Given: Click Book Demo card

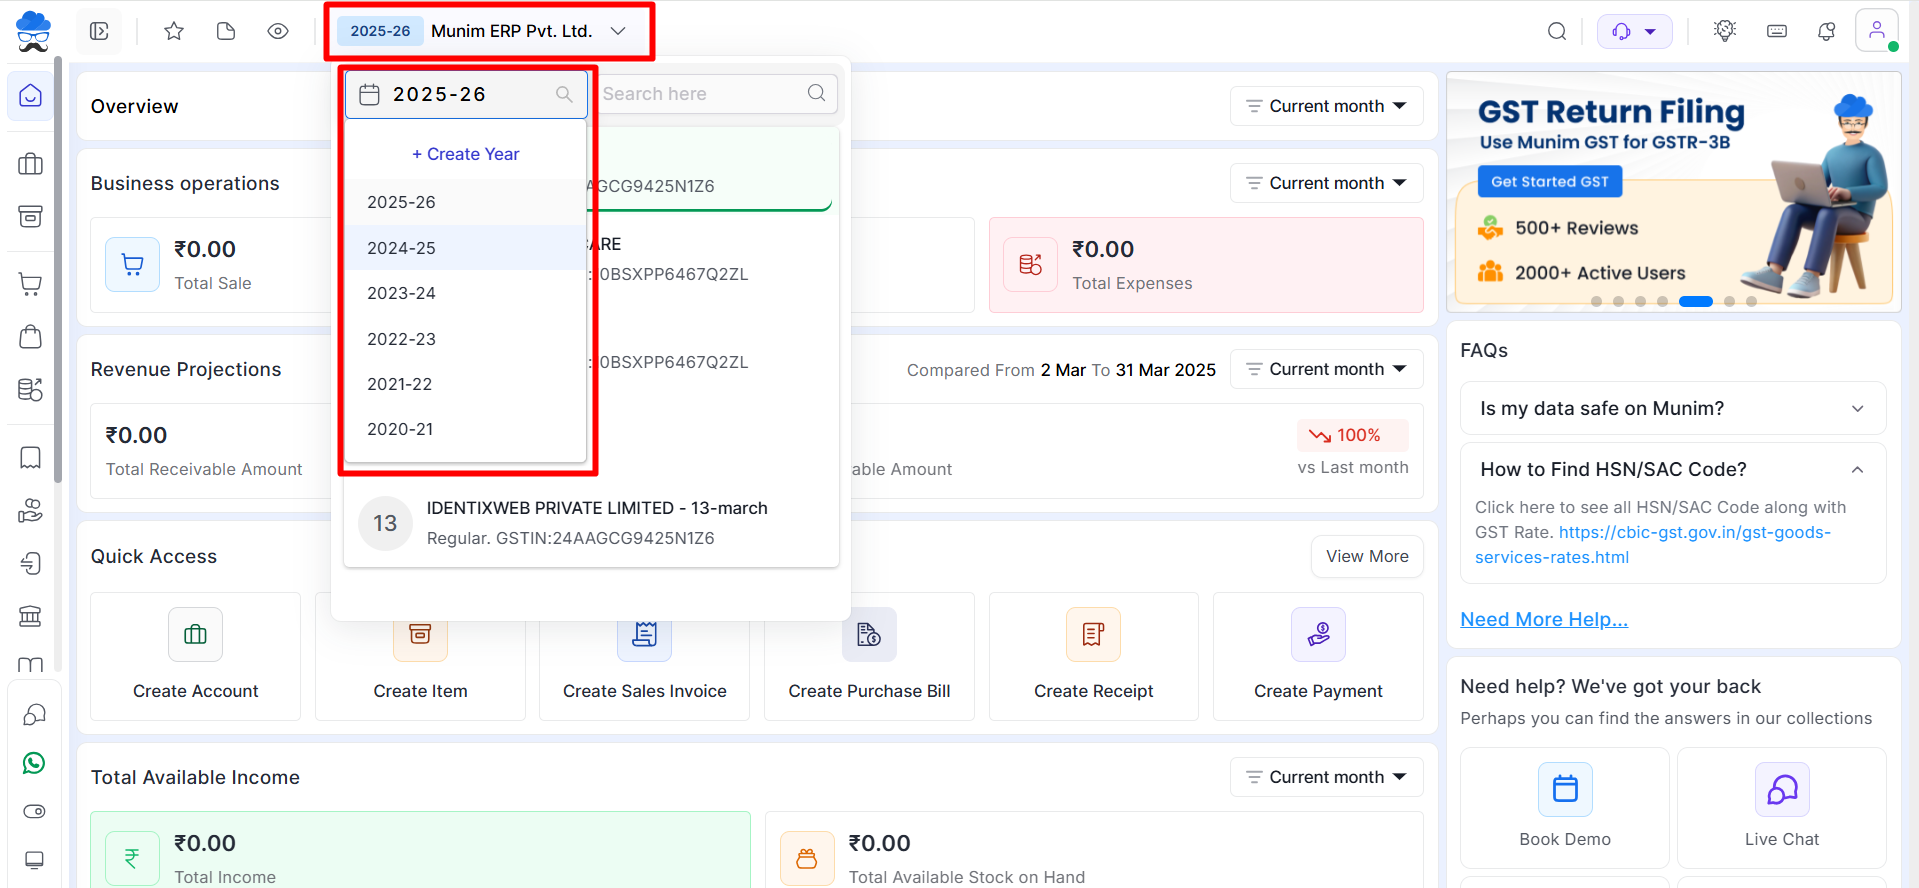Looking at the screenshot, I should coord(1565,807).
